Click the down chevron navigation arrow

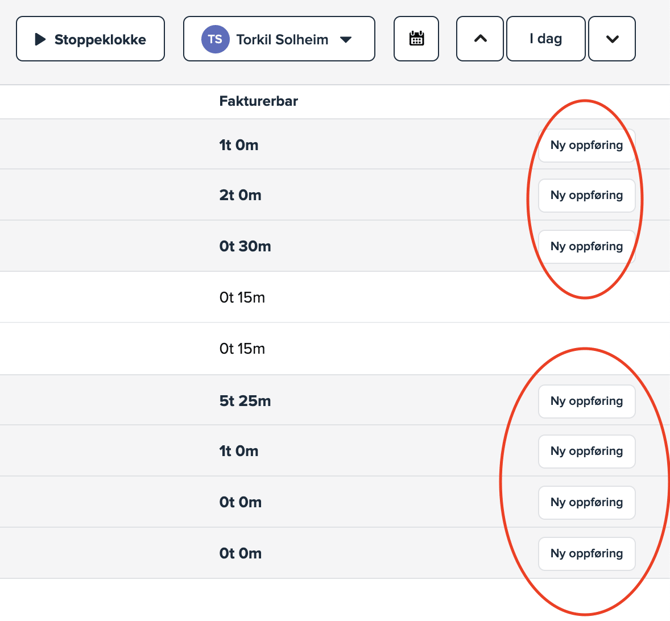[x=612, y=39]
